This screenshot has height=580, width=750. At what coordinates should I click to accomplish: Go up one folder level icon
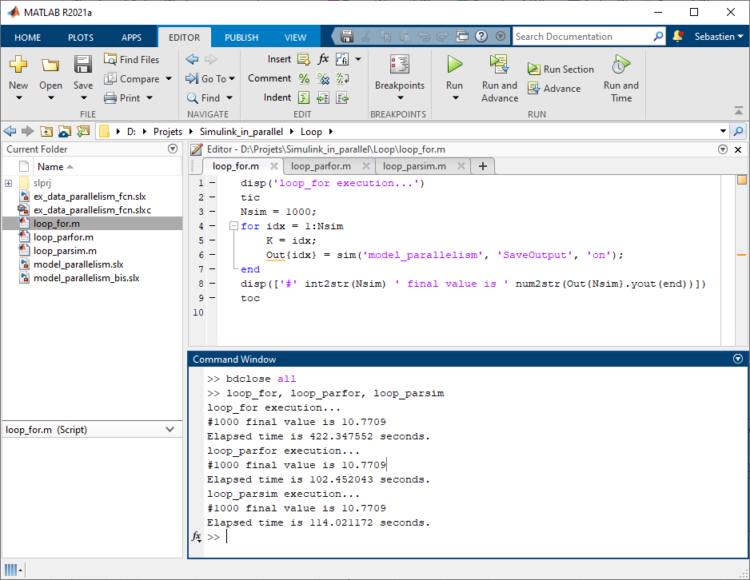46,131
